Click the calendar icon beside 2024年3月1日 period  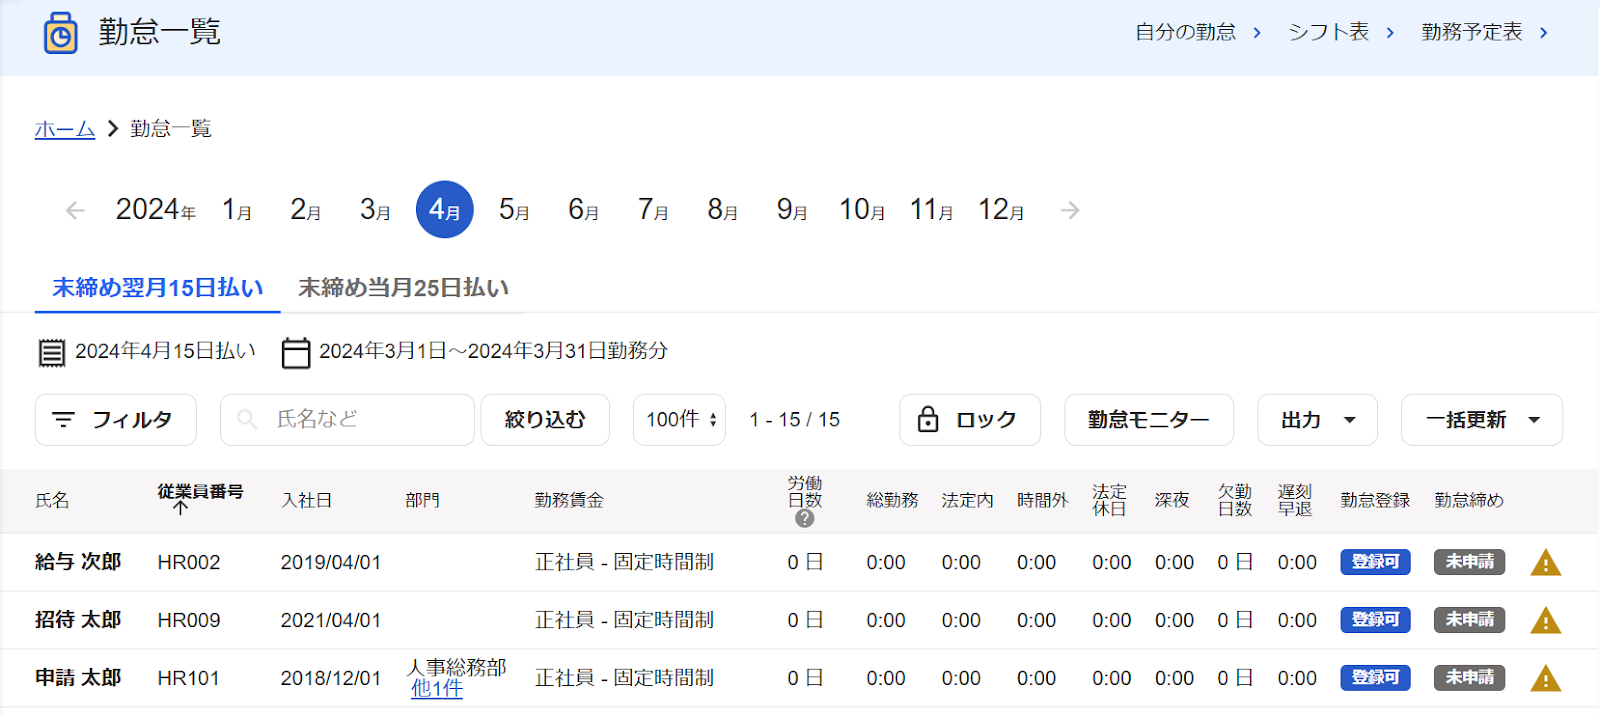coord(296,352)
